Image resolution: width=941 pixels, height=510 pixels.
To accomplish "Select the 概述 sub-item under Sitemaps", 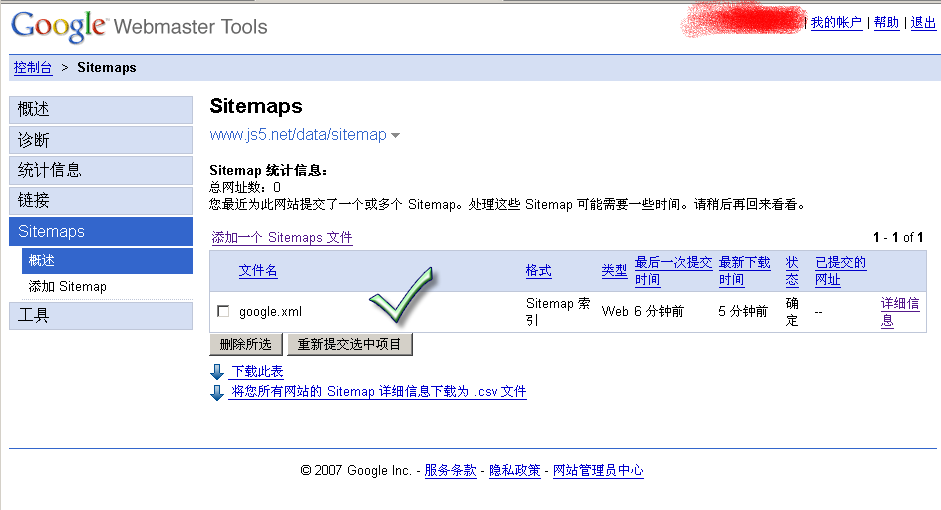I will tap(107, 261).
